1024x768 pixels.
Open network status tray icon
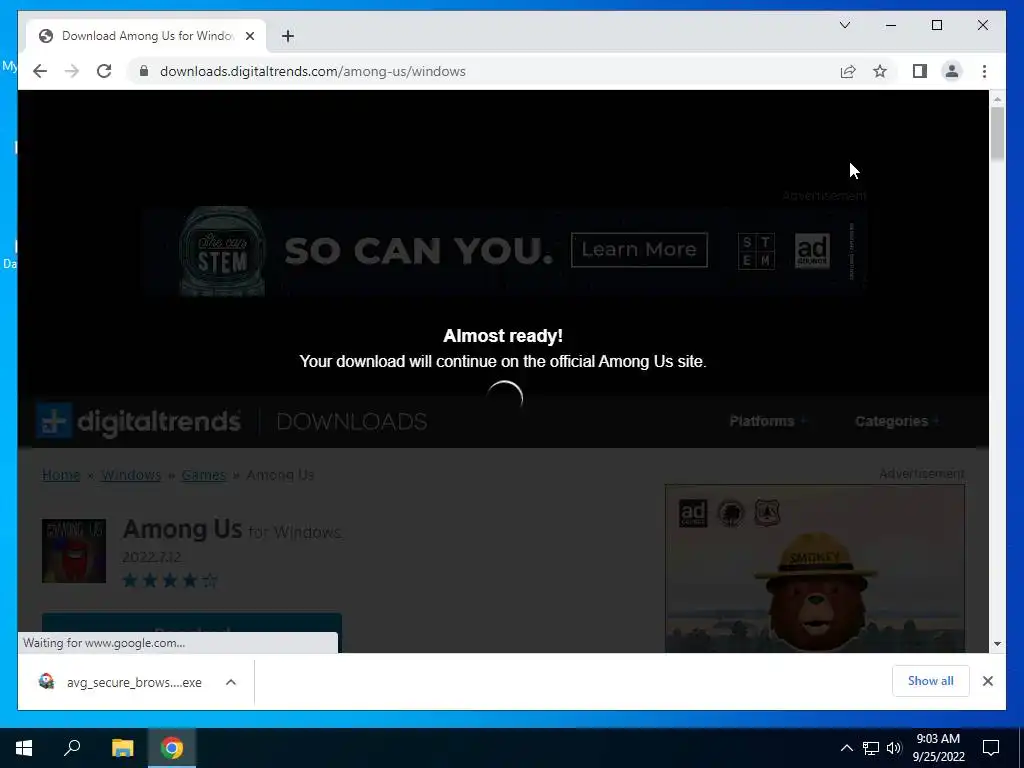[x=871, y=748]
